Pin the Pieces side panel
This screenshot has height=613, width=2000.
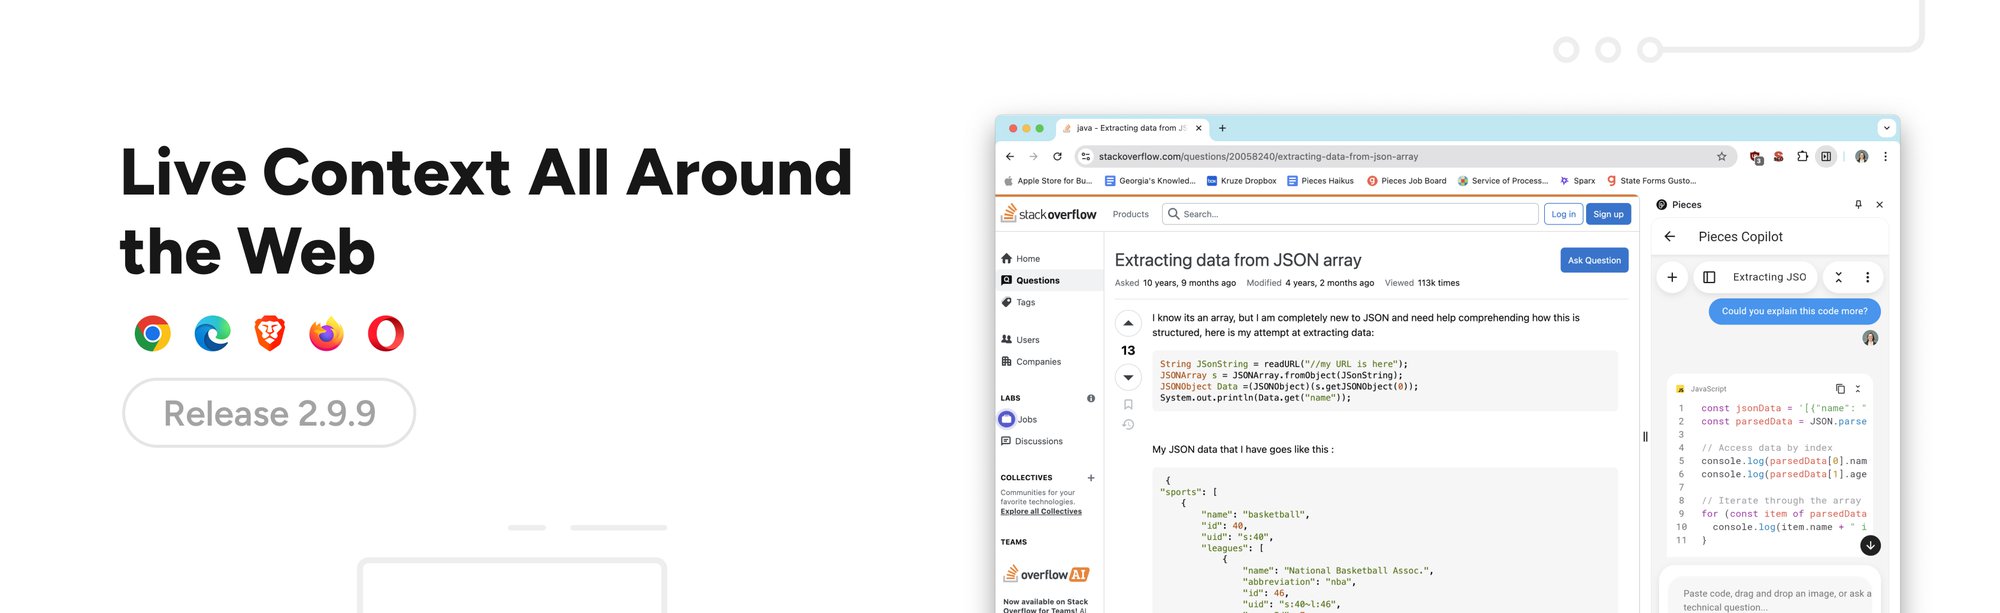tap(1858, 204)
